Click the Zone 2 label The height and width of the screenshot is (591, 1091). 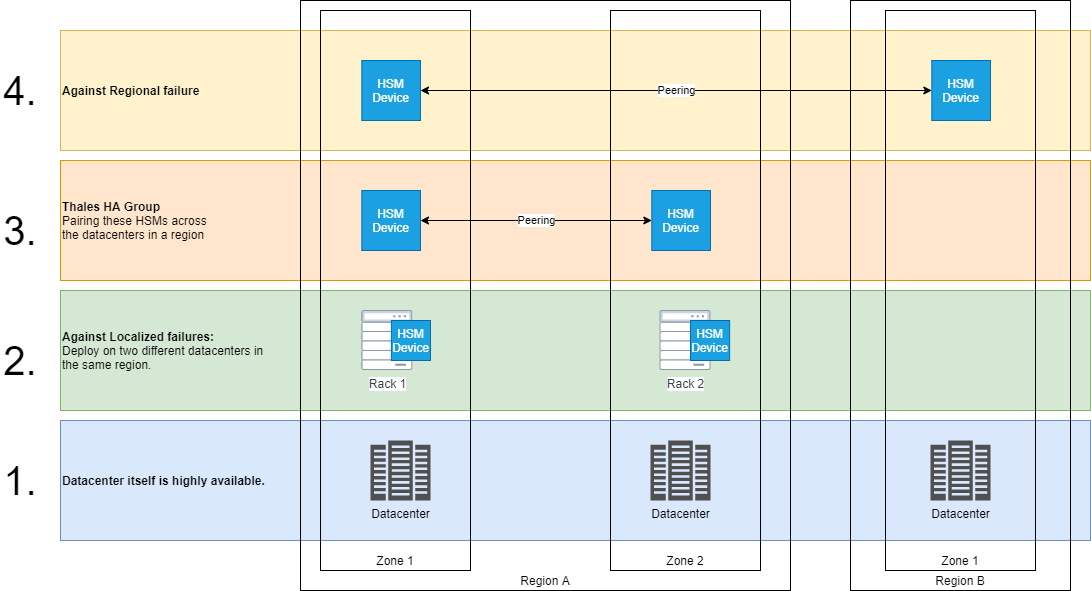(x=684, y=561)
